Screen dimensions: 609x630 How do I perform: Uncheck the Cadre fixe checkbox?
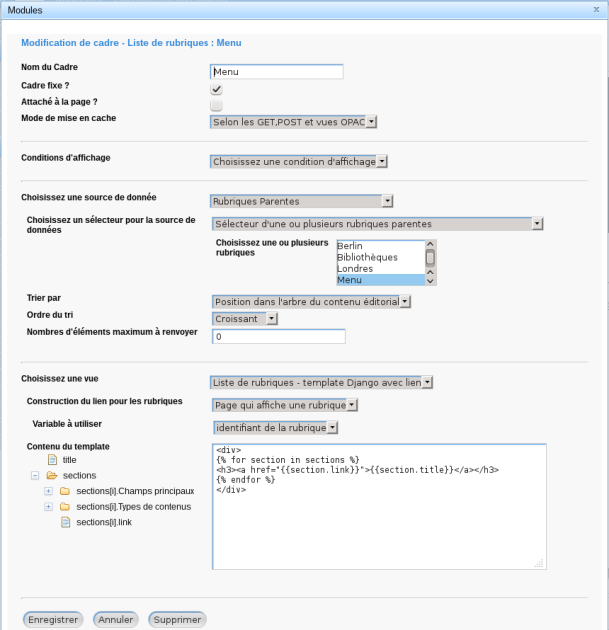(216, 89)
